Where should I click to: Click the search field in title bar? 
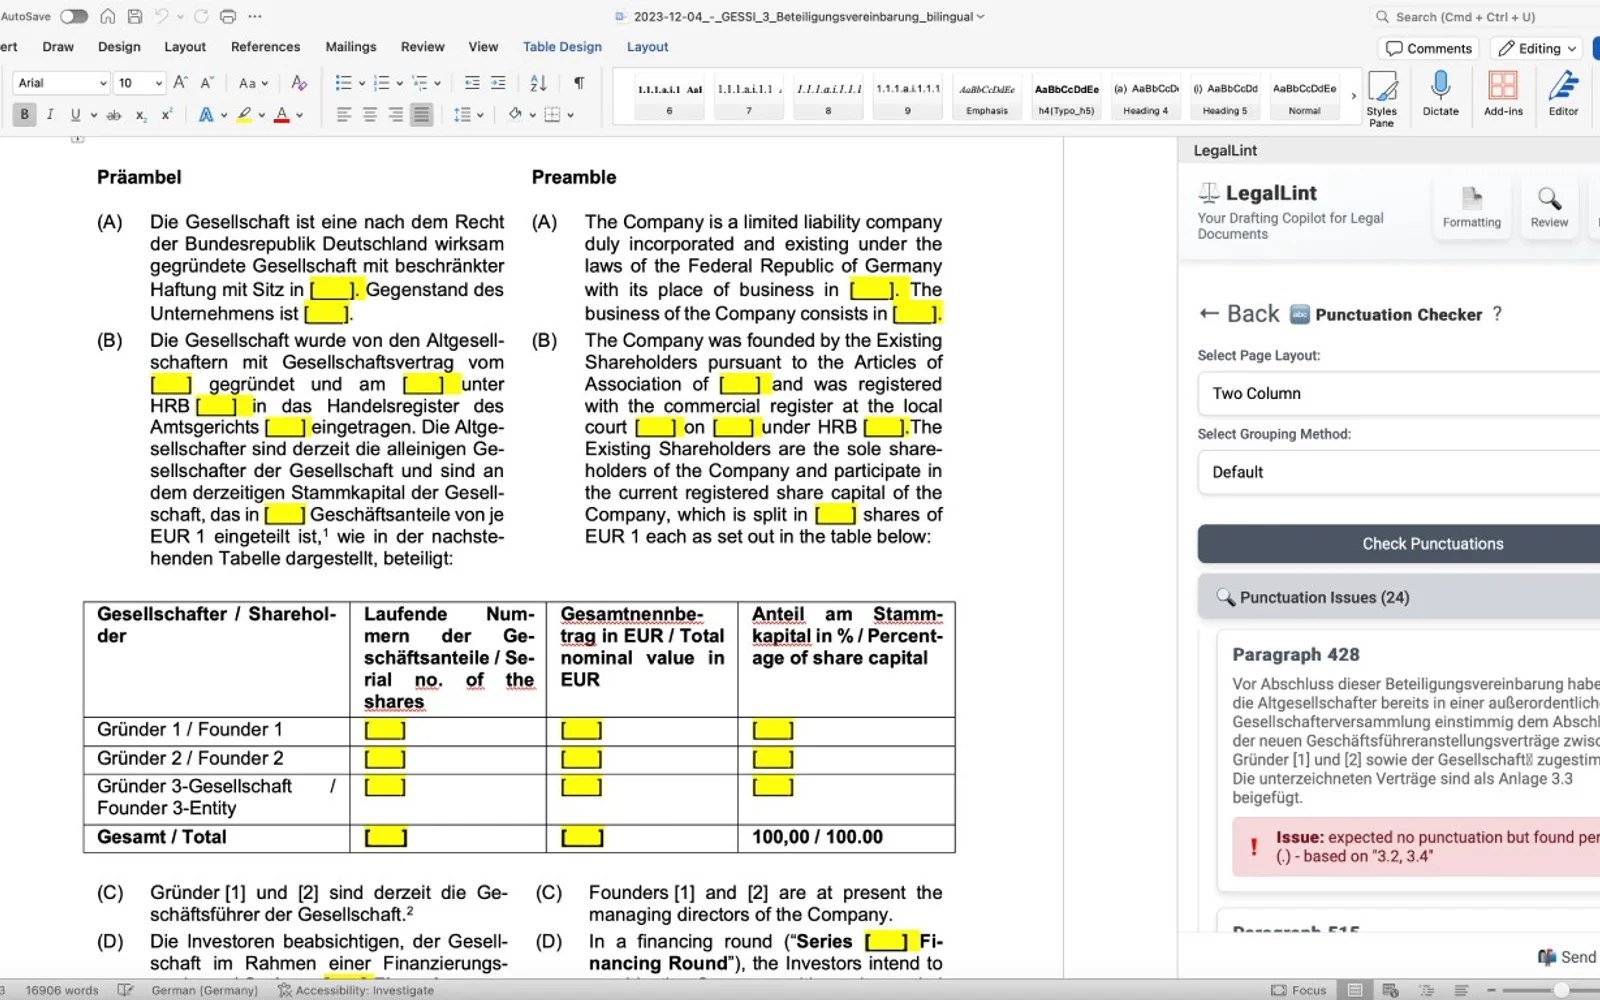pos(1485,16)
